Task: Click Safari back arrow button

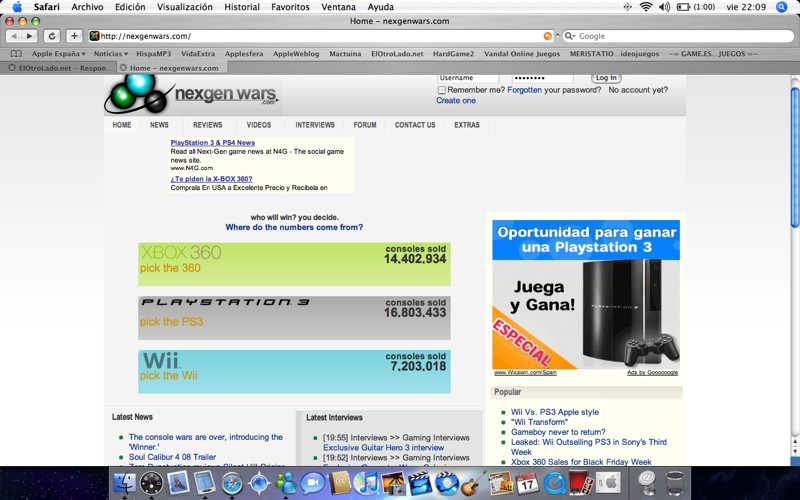Action: 14,36
